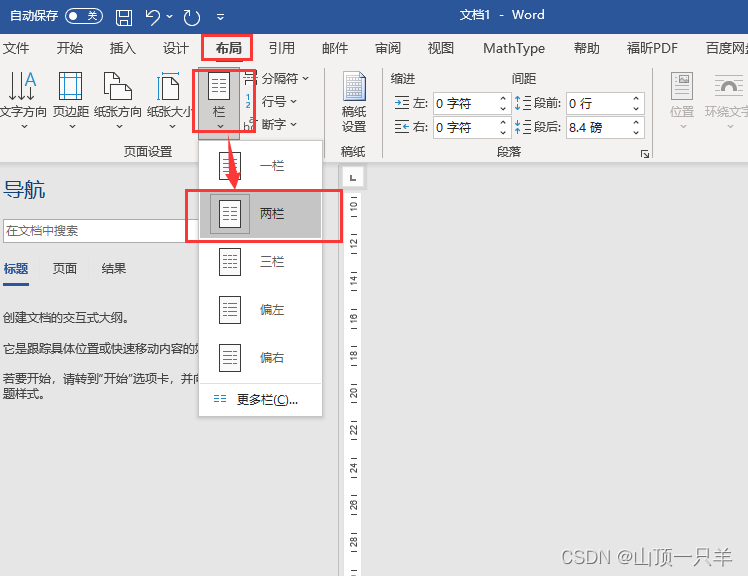The height and width of the screenshot is (576, 748).
Task: Open the 段落 paragraph dialog launcher
Action: (645, 154)
